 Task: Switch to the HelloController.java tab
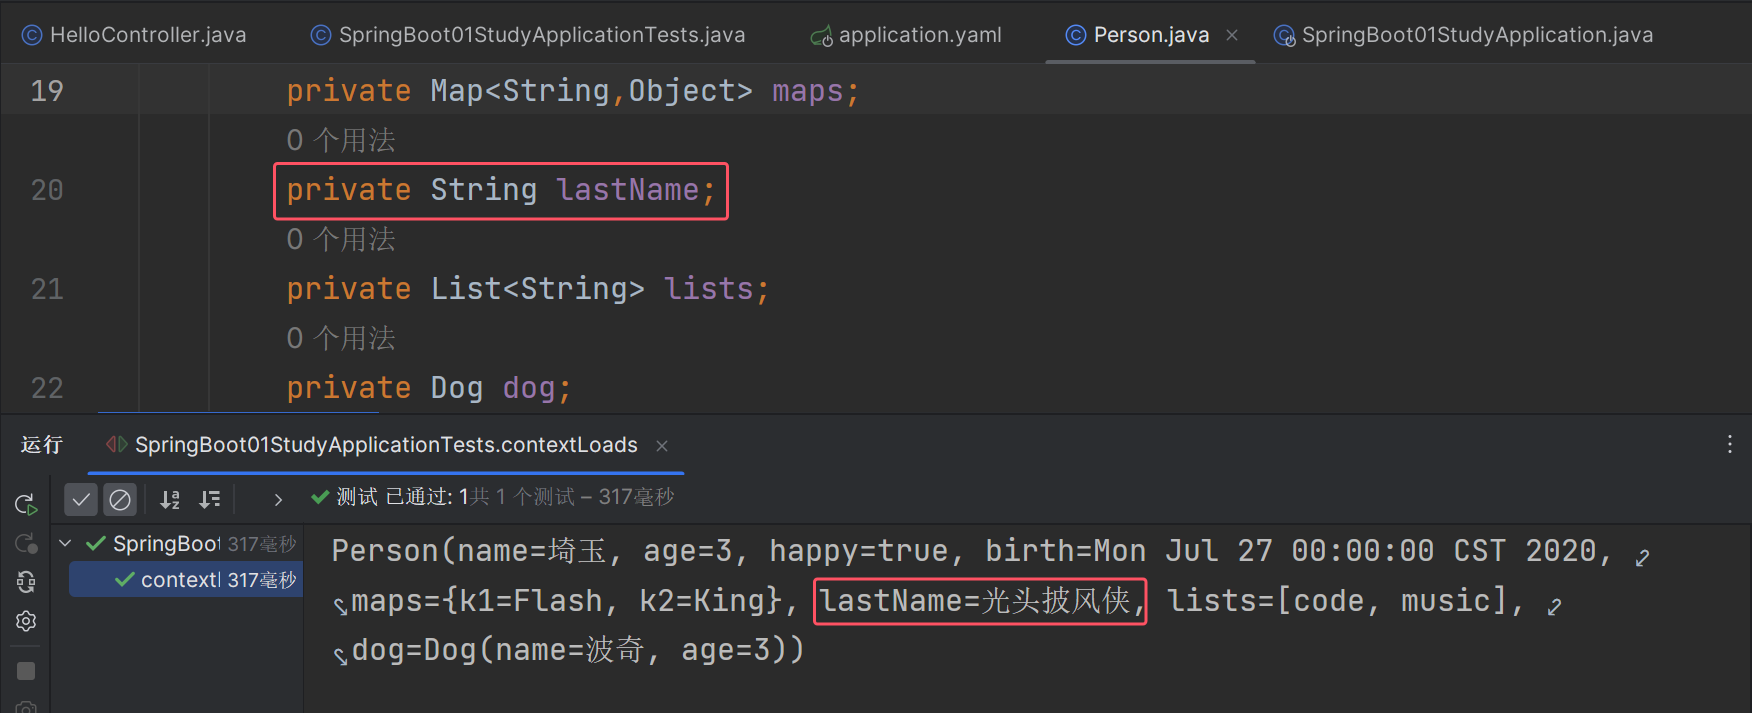coord(134,35)
